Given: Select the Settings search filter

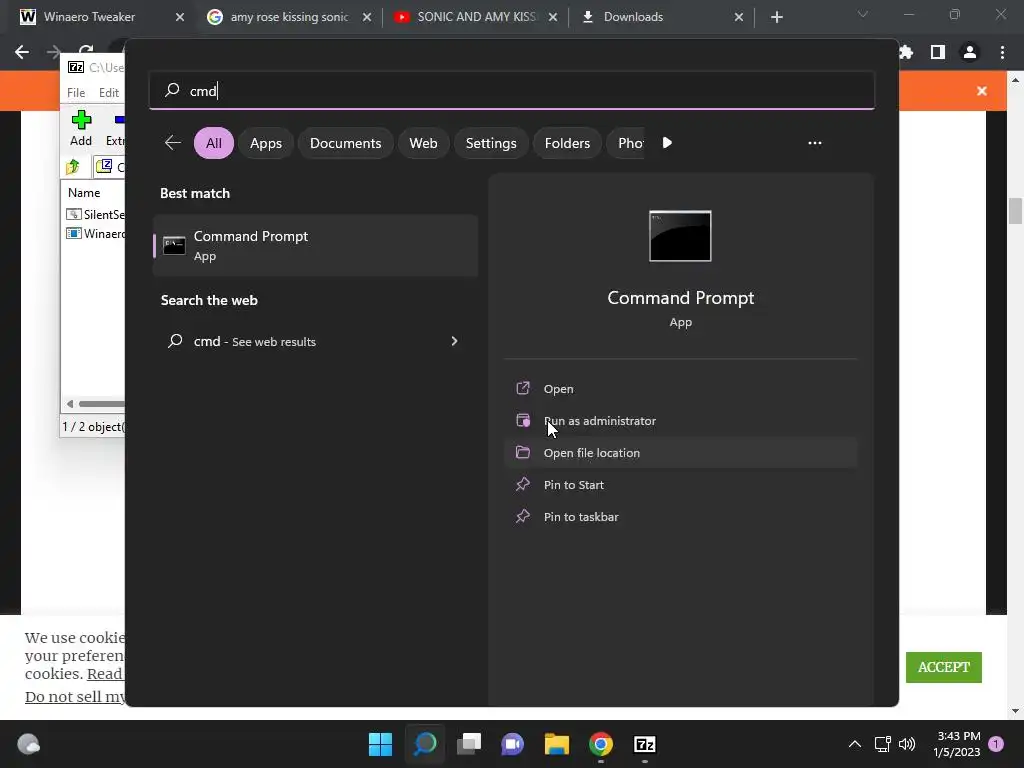Looking at the screenshot, I should pos(491,143).
